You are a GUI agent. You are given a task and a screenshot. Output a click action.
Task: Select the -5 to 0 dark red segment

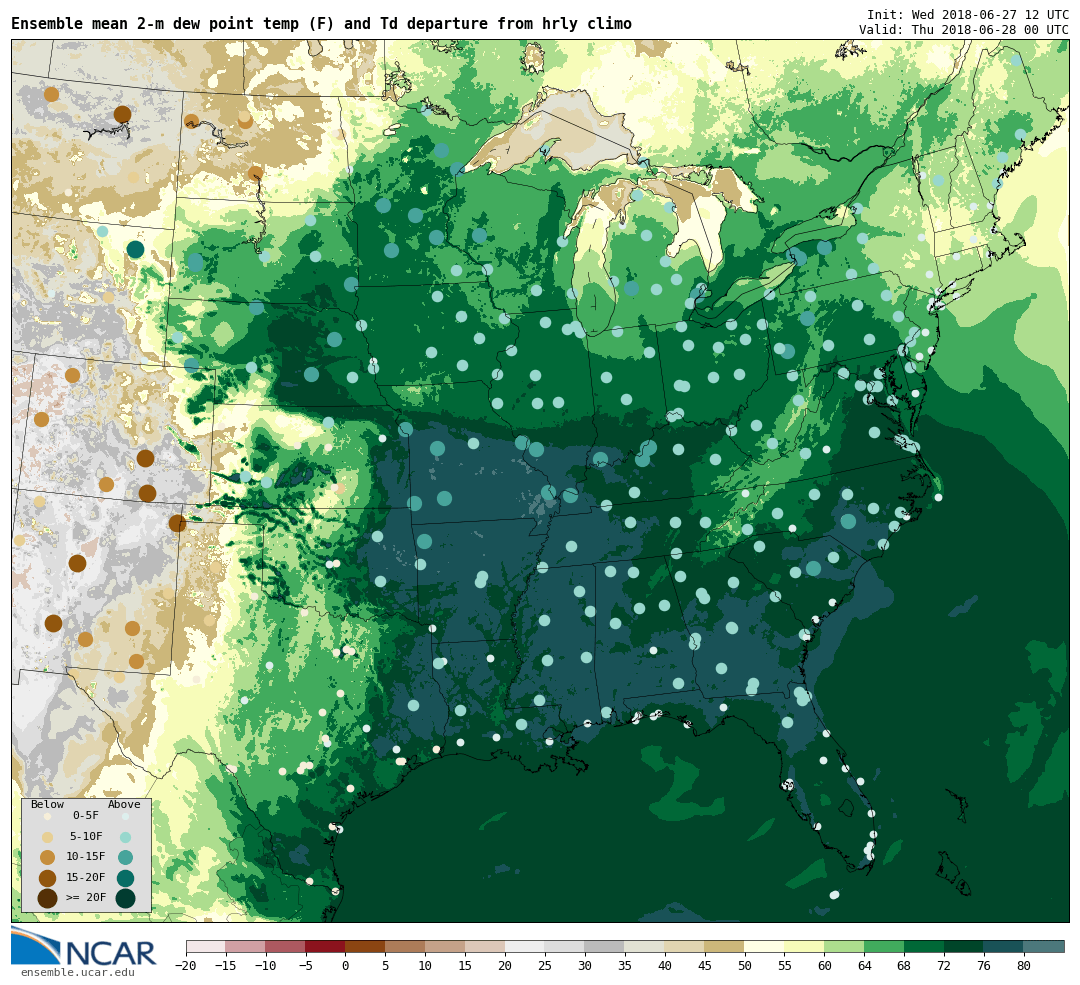coord(325,947)
